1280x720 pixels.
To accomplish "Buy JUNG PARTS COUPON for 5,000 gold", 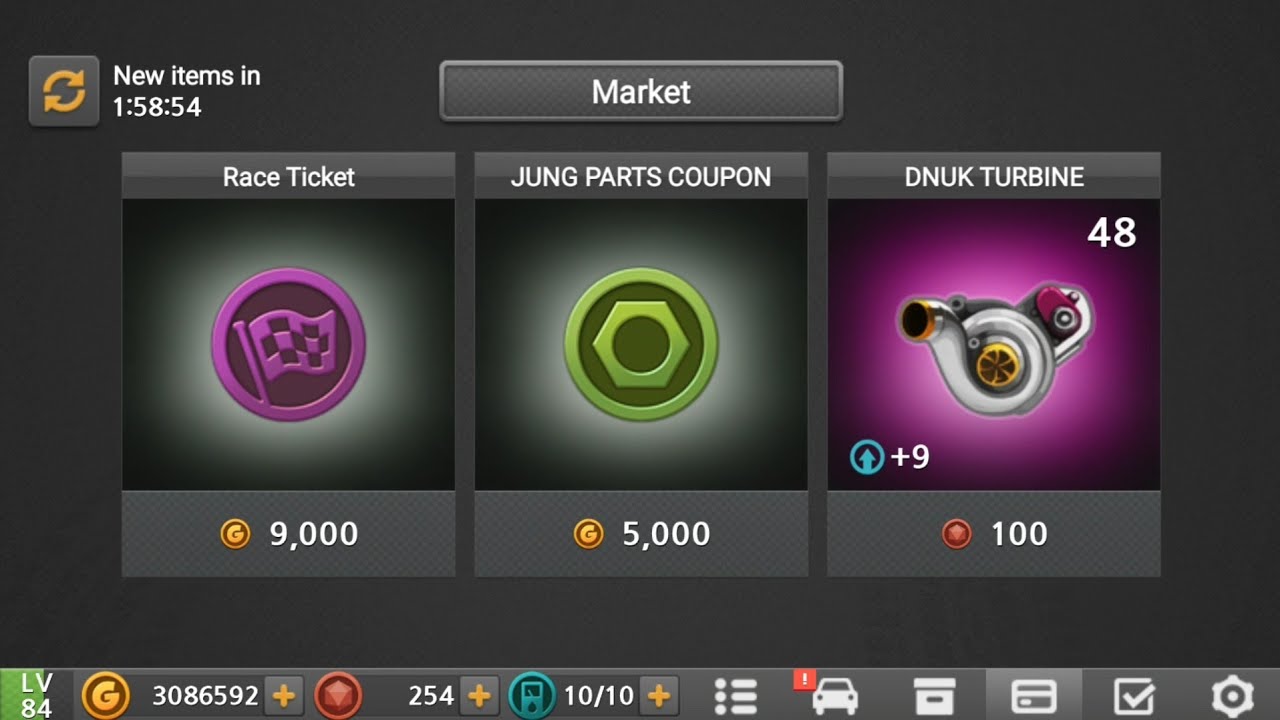I will pyautogui.click(x=641, y=534).
